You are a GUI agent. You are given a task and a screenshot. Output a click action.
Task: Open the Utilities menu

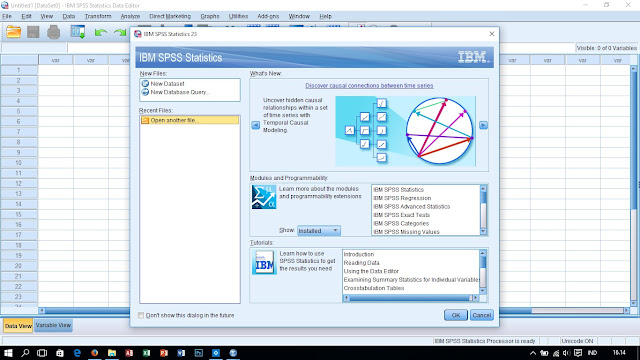point(238,16)
